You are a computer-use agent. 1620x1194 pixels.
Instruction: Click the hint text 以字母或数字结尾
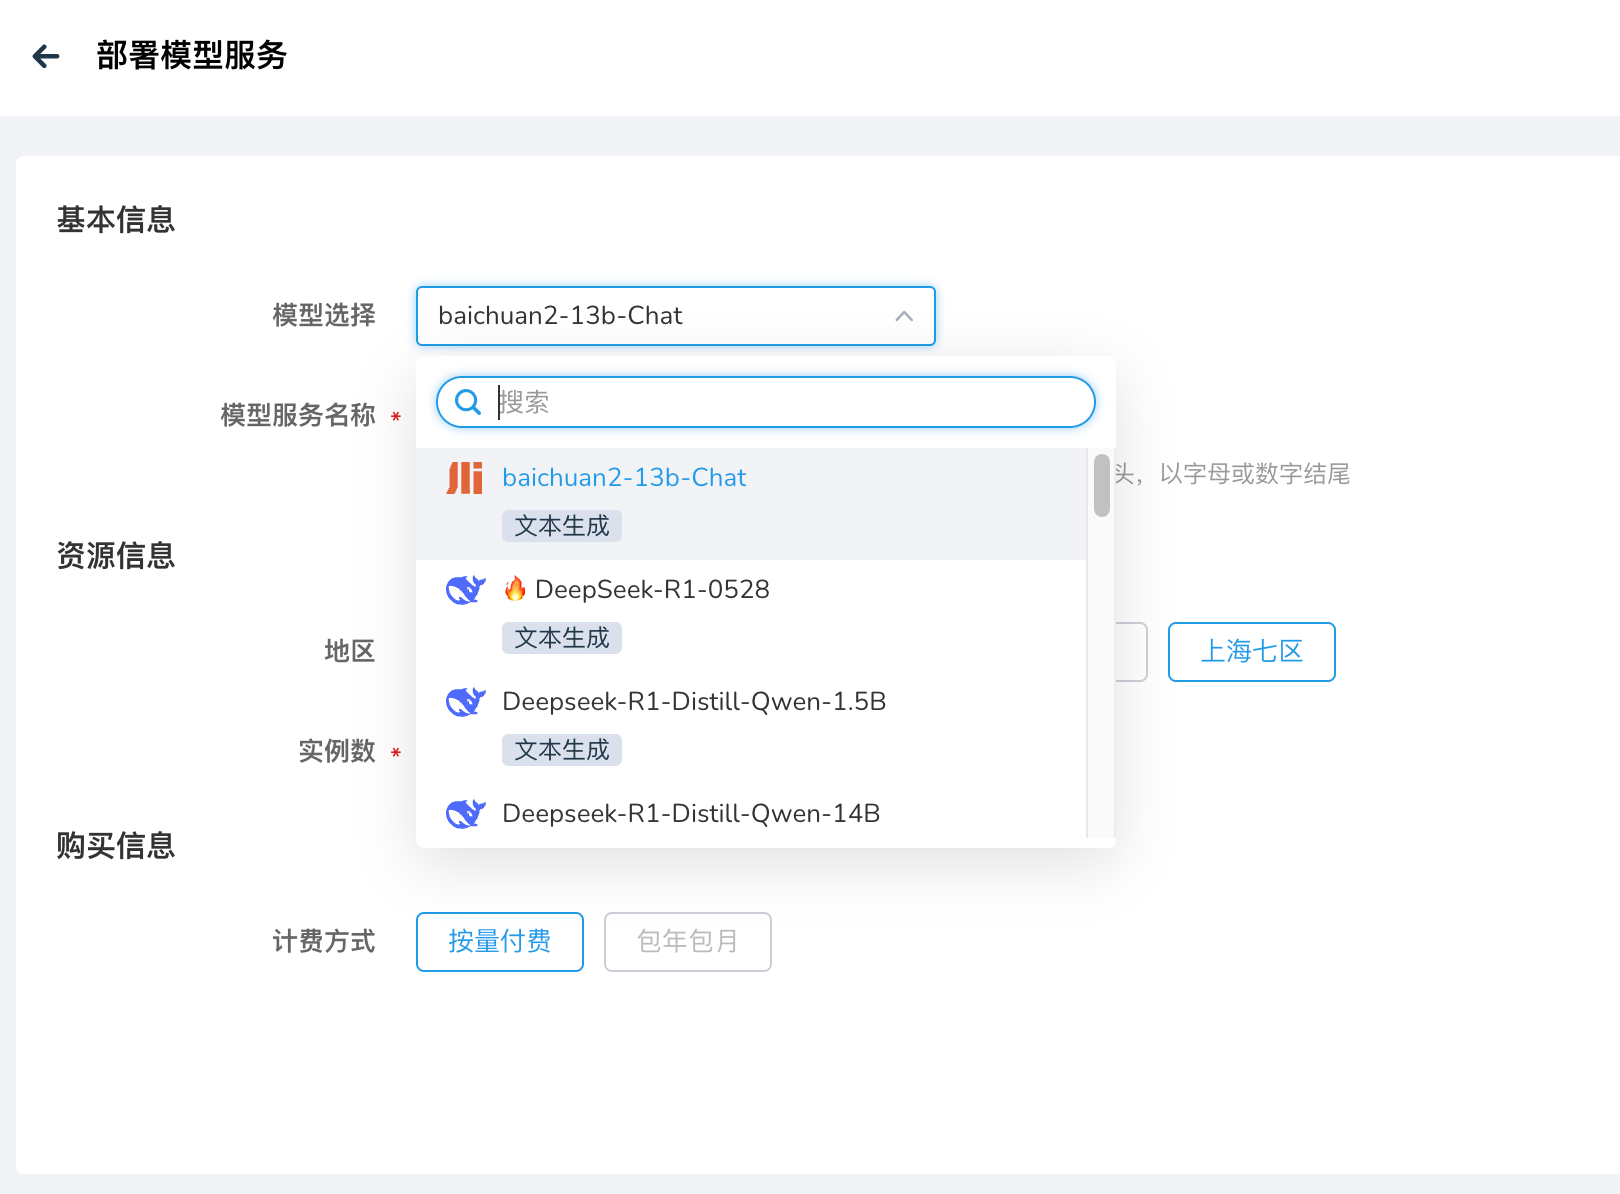click(x=1255, y=474)
